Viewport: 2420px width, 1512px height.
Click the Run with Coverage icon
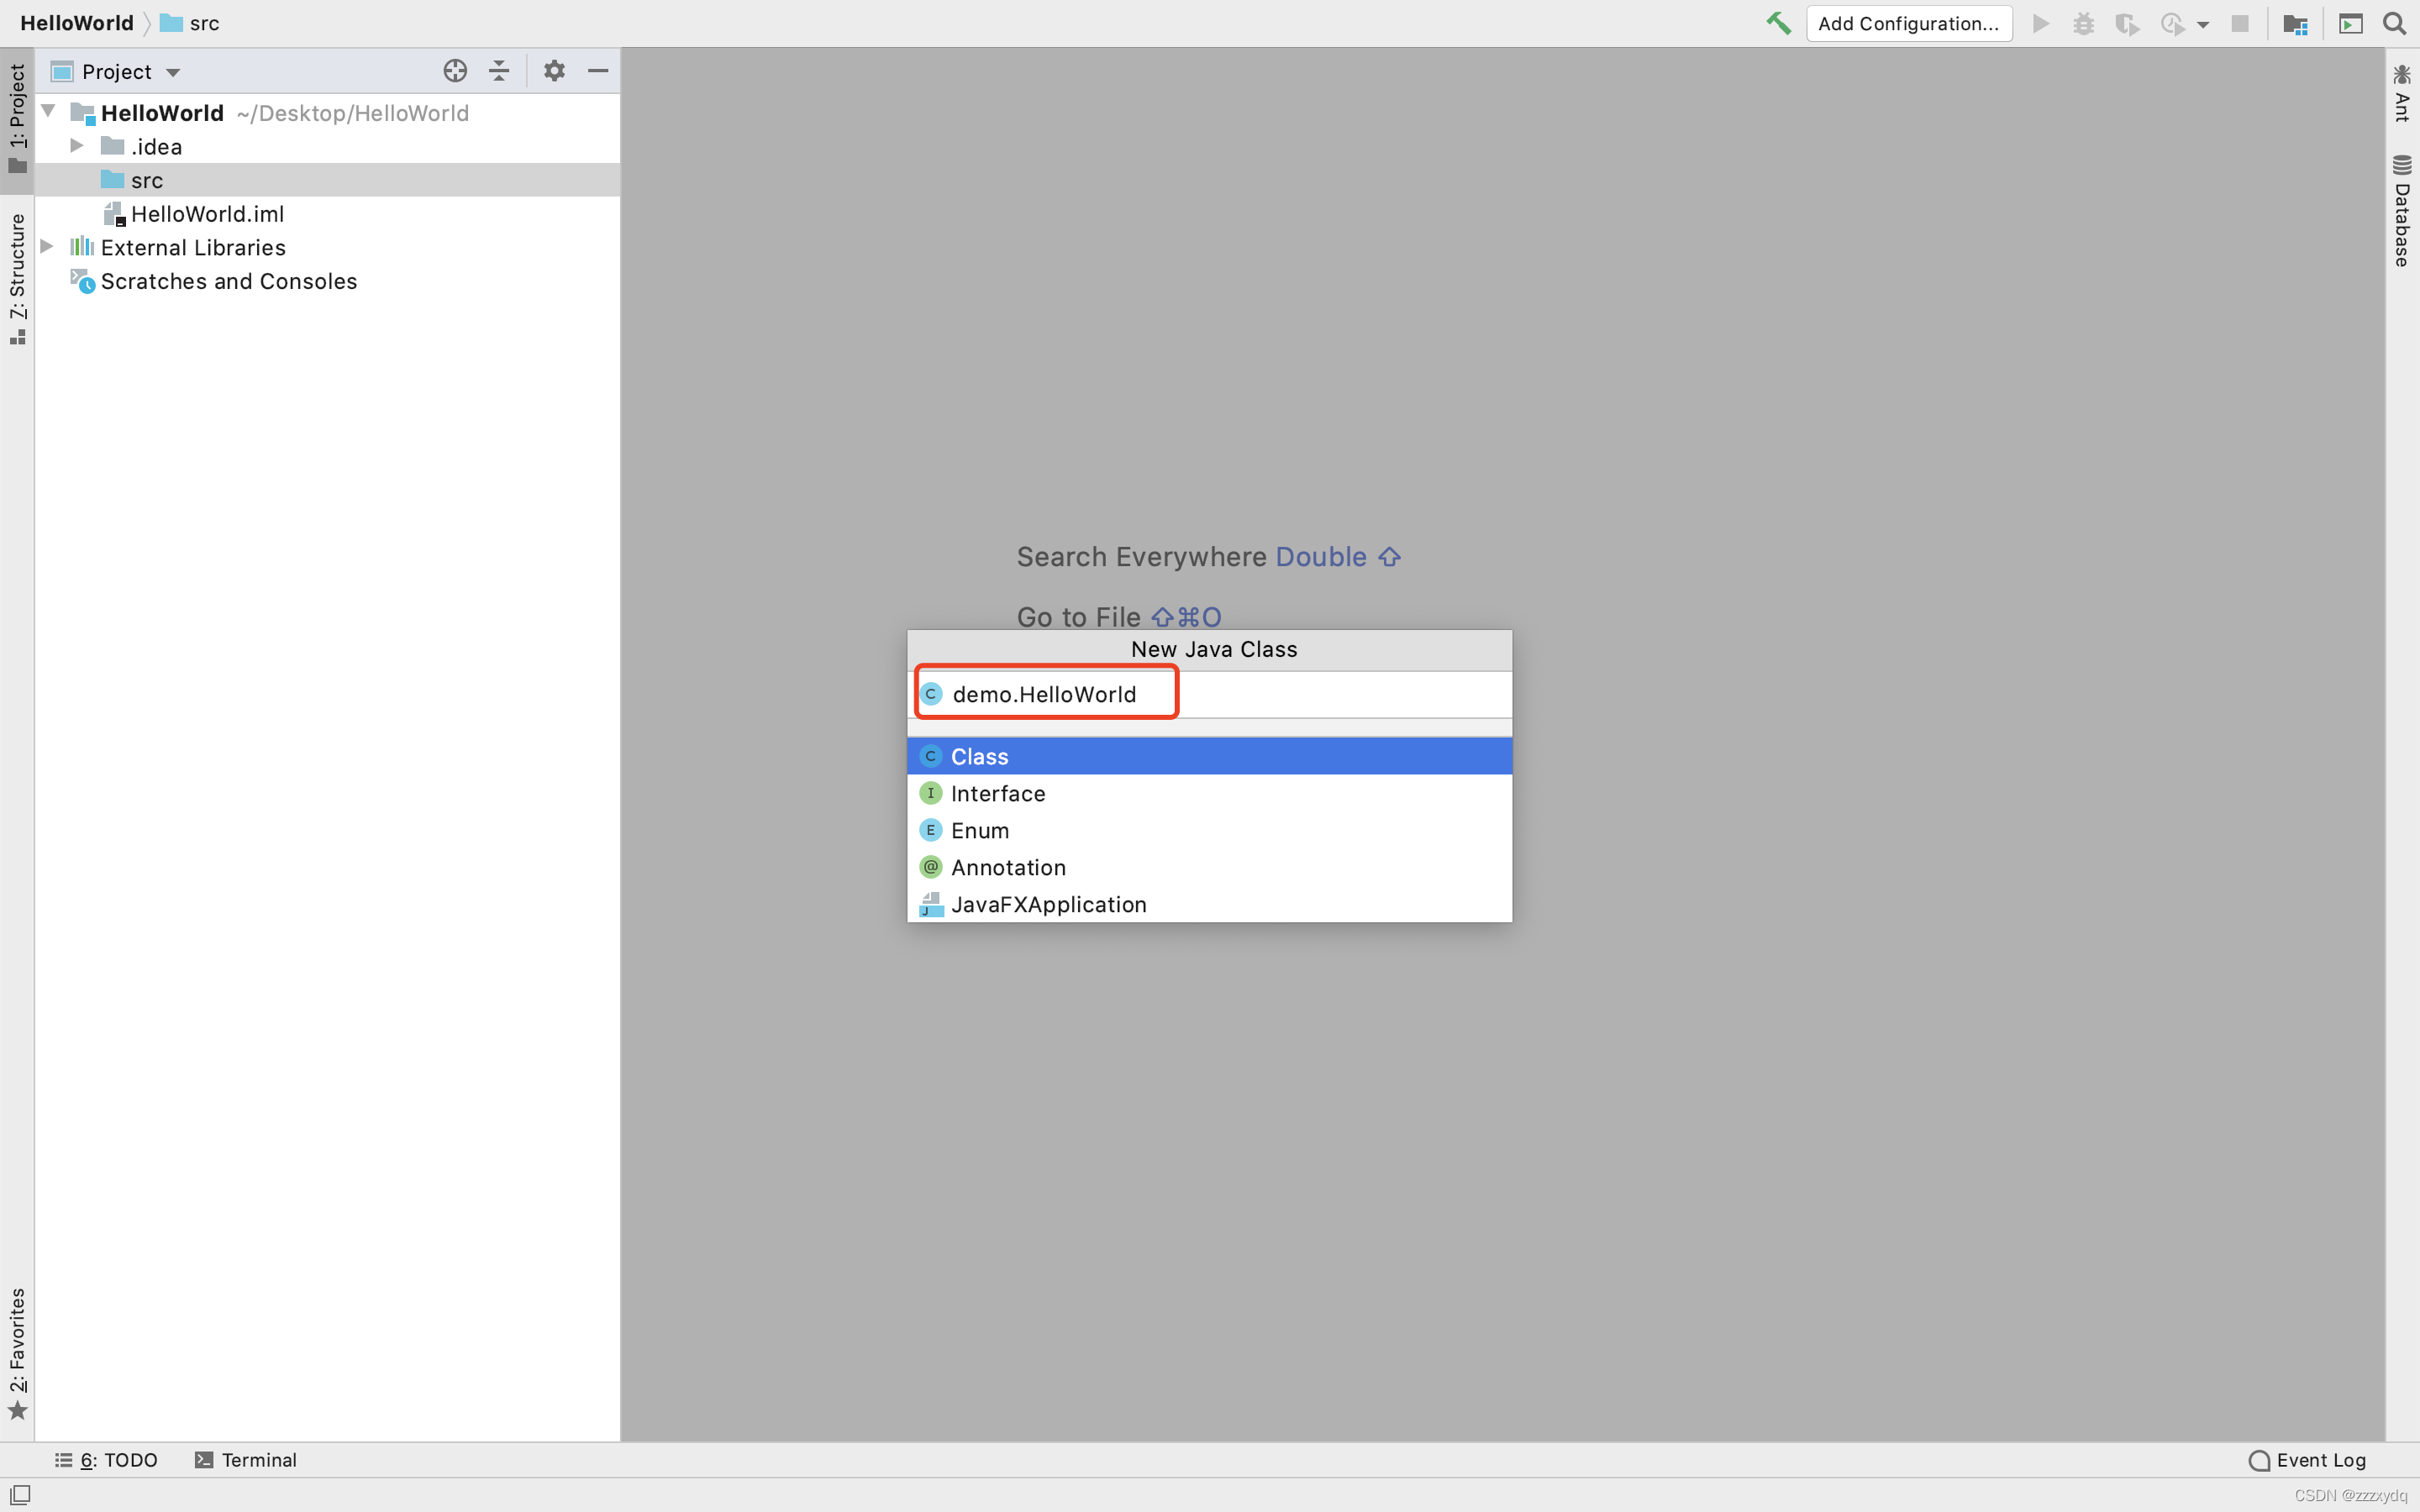coord(2128,23)
